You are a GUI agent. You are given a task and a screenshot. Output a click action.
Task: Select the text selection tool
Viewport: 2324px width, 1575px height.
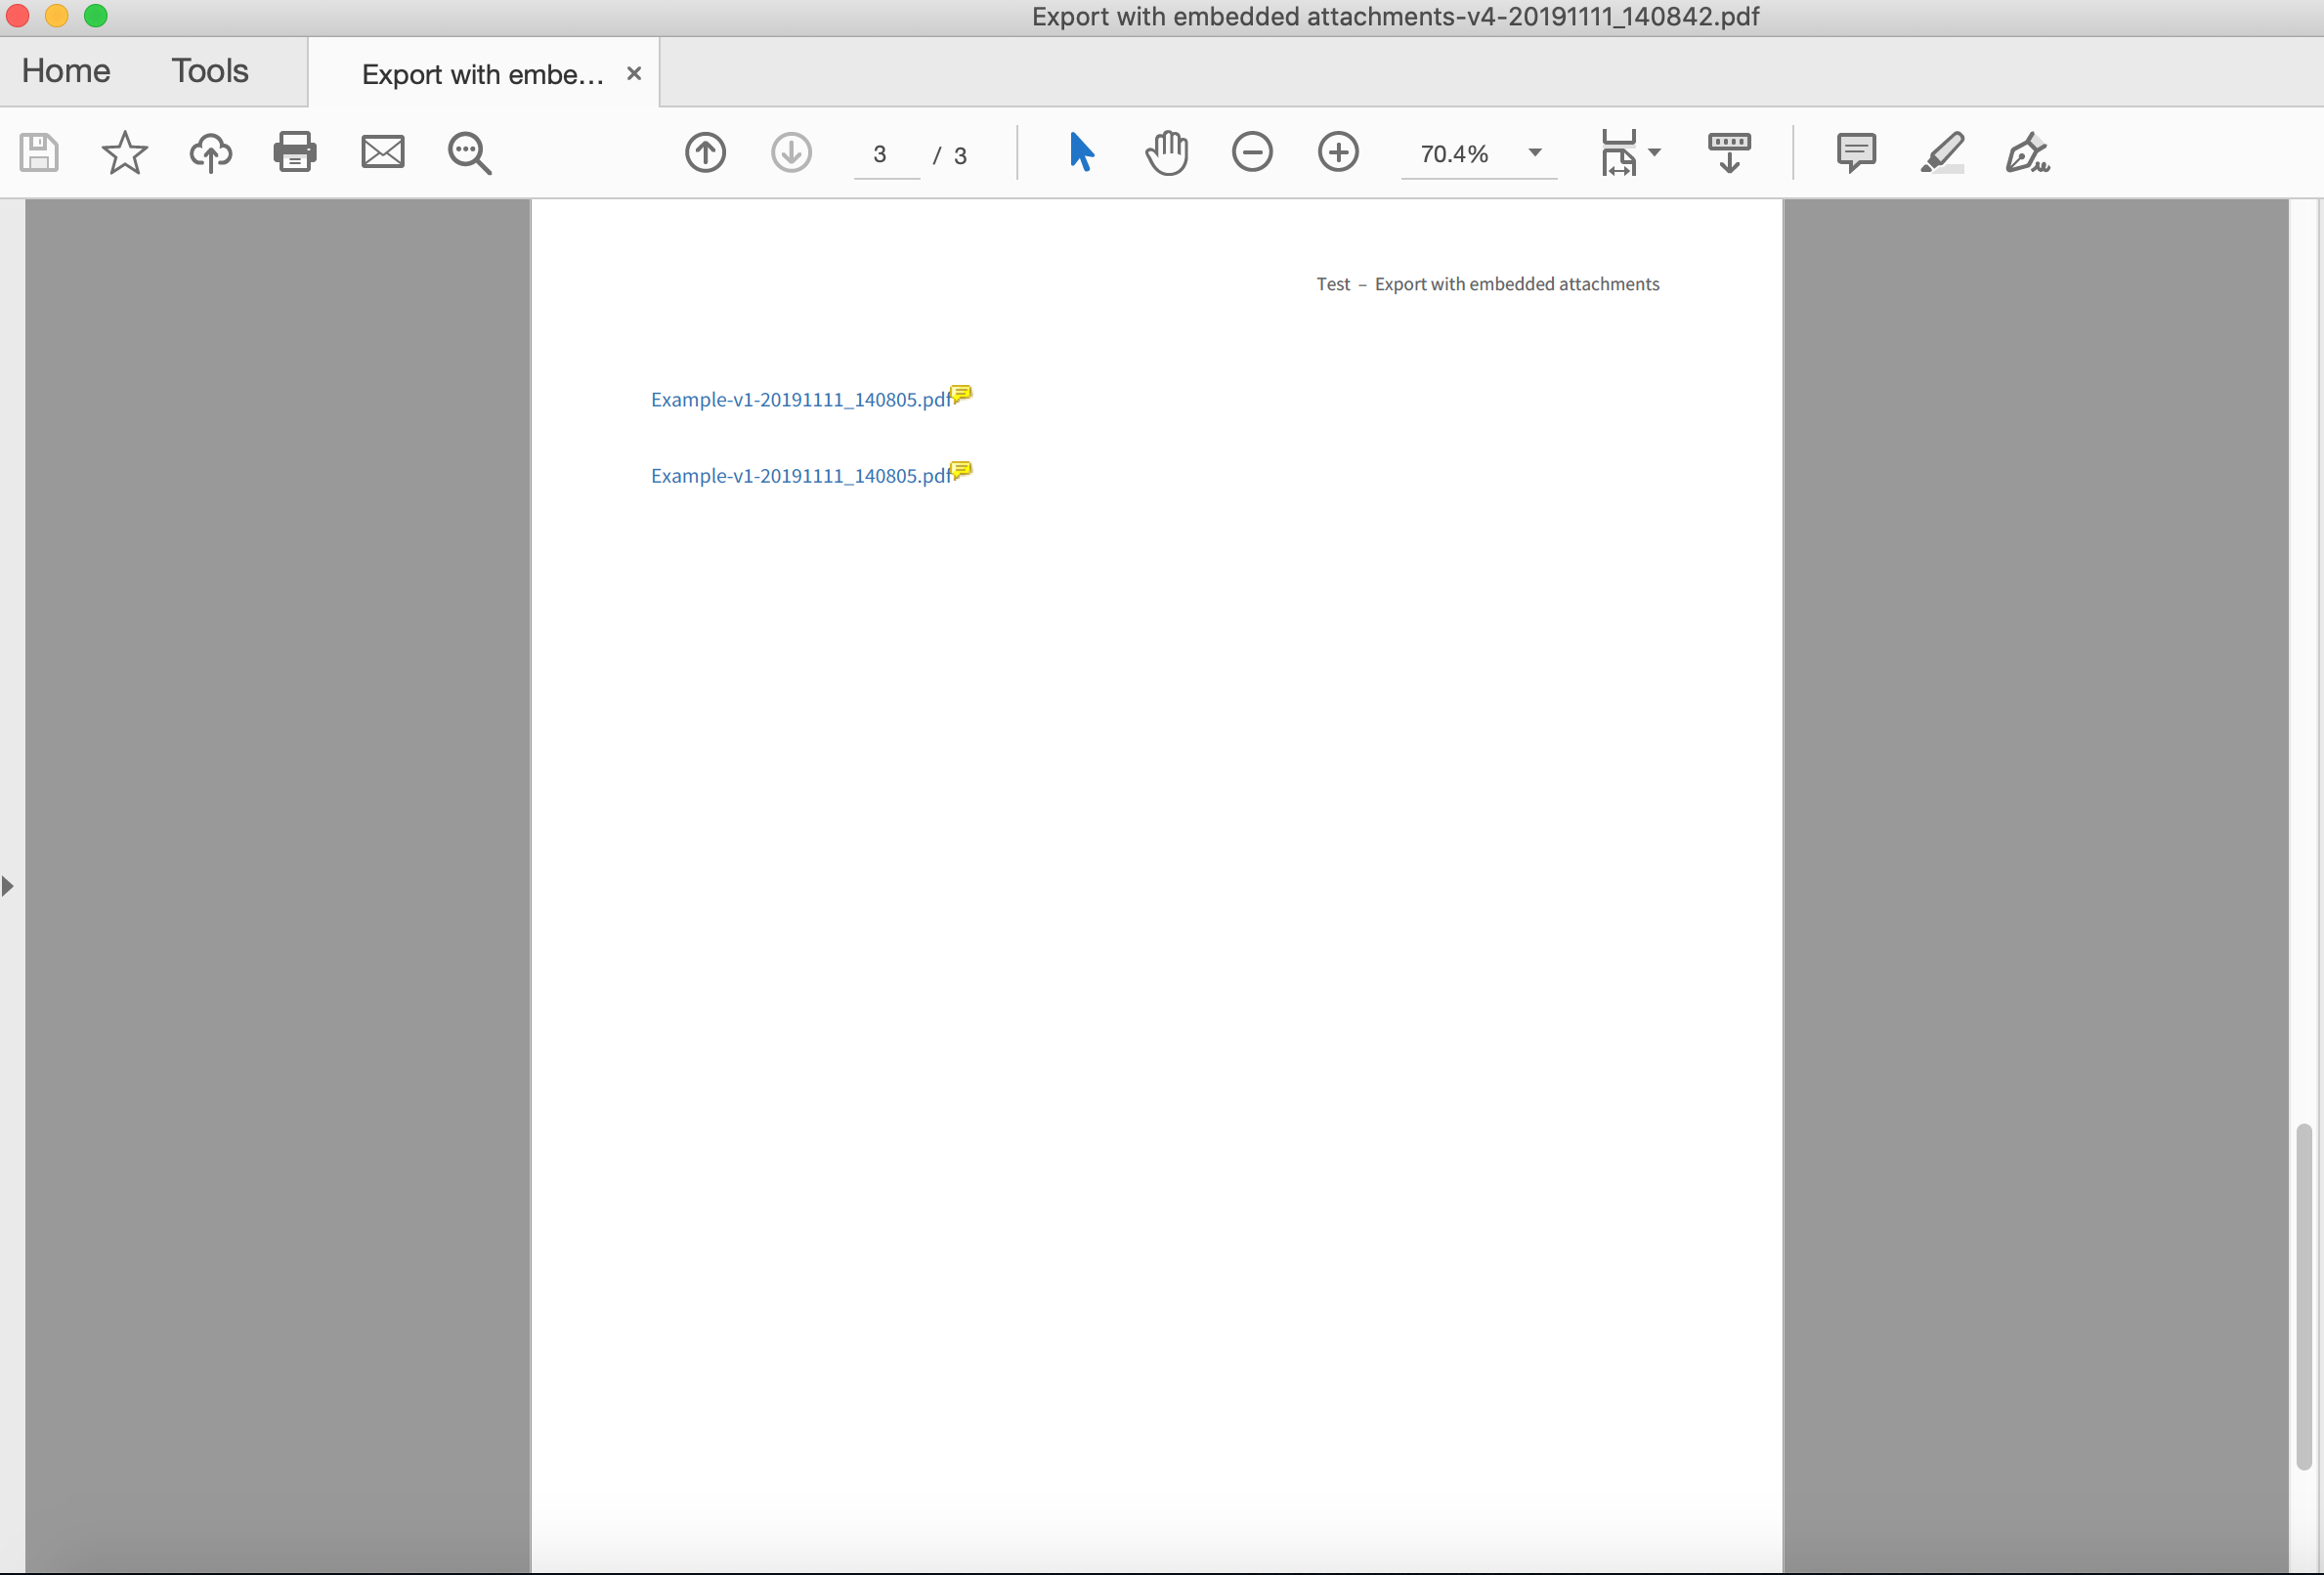pyautogui.click(x=1081, y=152)
